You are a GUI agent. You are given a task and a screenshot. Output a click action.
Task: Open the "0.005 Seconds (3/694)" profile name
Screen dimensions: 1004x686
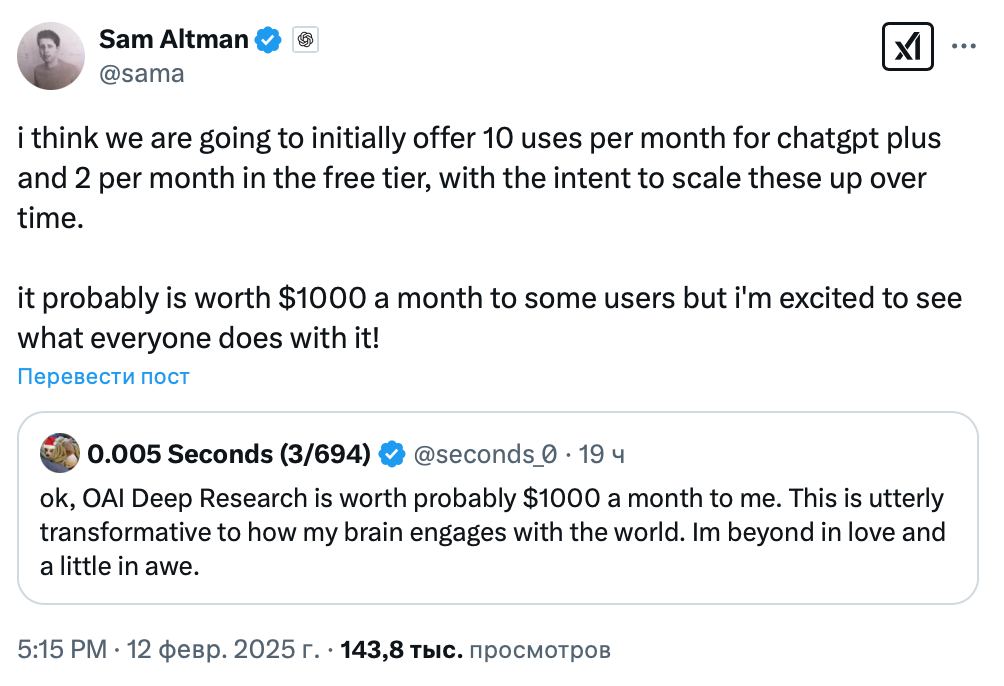point(229,455)
